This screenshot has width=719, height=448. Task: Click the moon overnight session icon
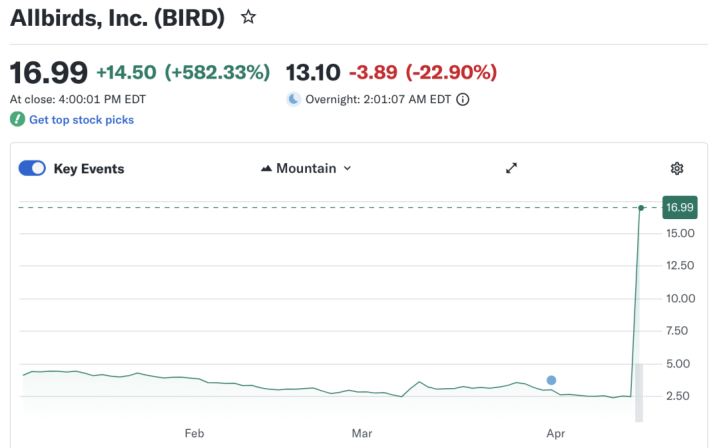pos(294,99)
